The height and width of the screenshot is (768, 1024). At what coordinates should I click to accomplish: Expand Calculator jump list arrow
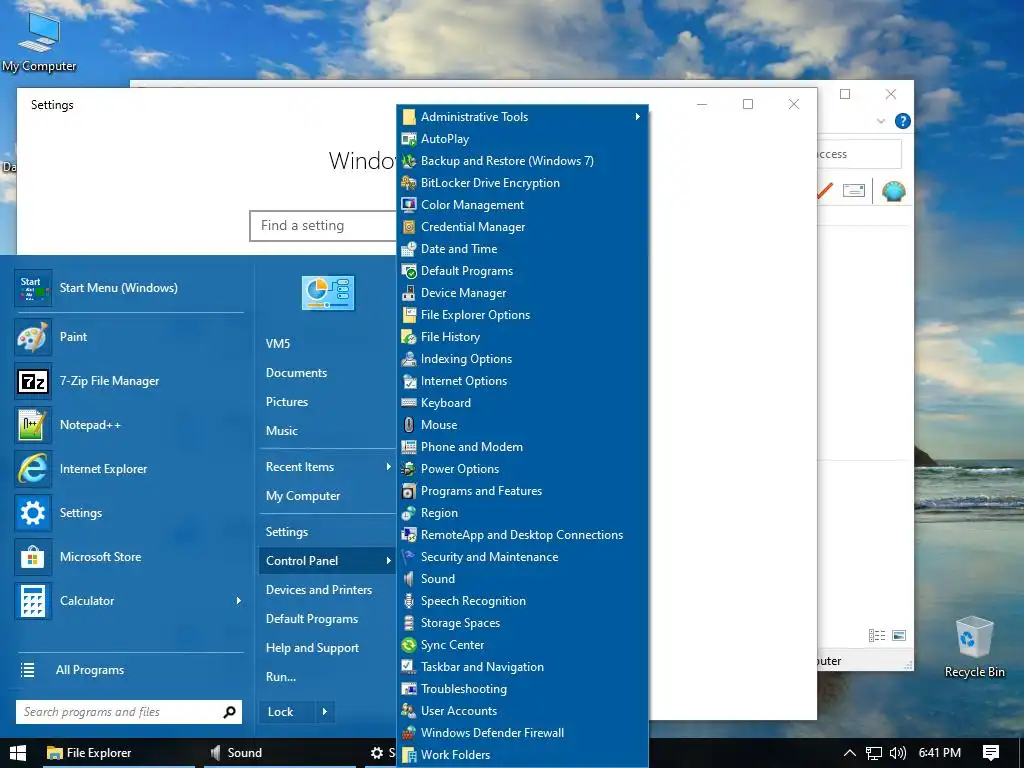238,601
